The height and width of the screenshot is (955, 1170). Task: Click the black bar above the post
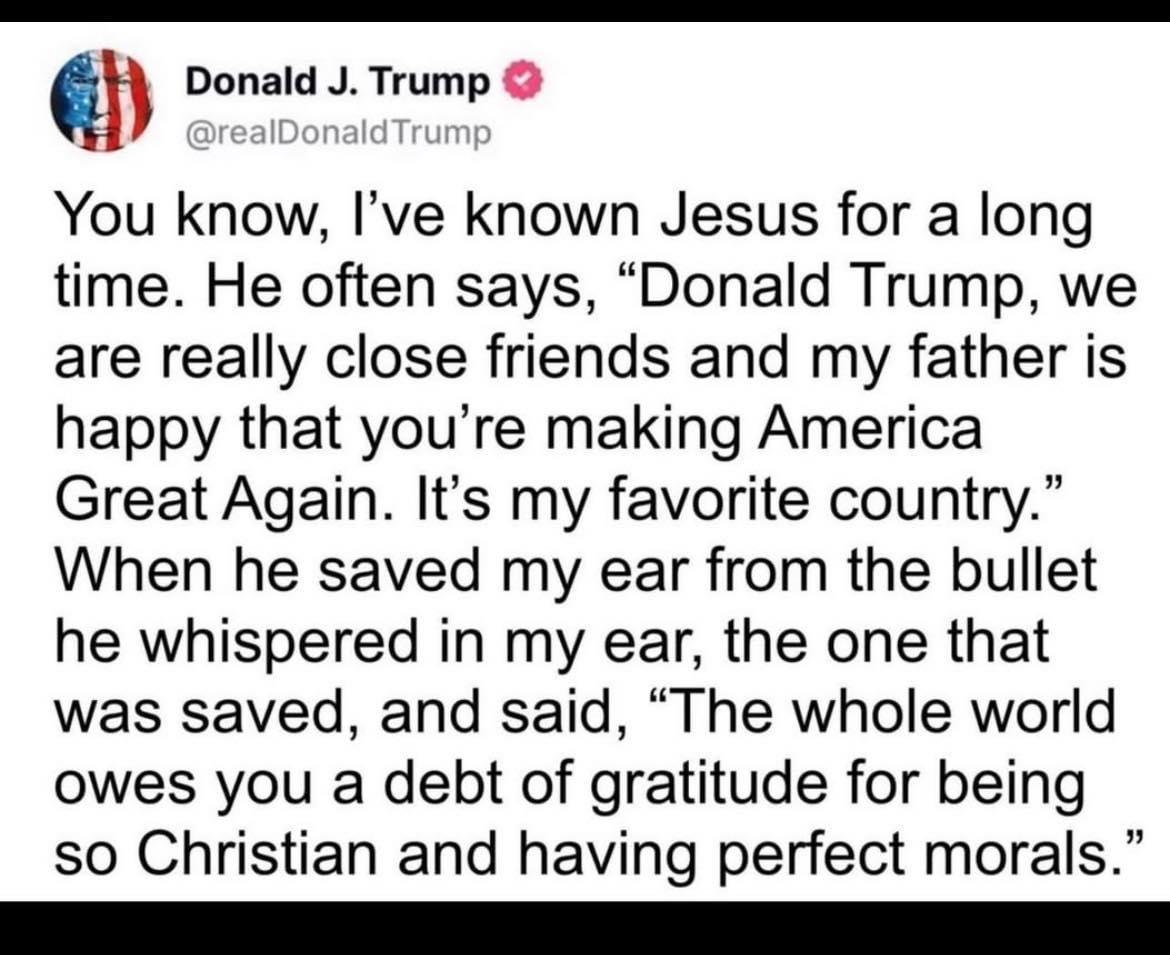(585, 10)
